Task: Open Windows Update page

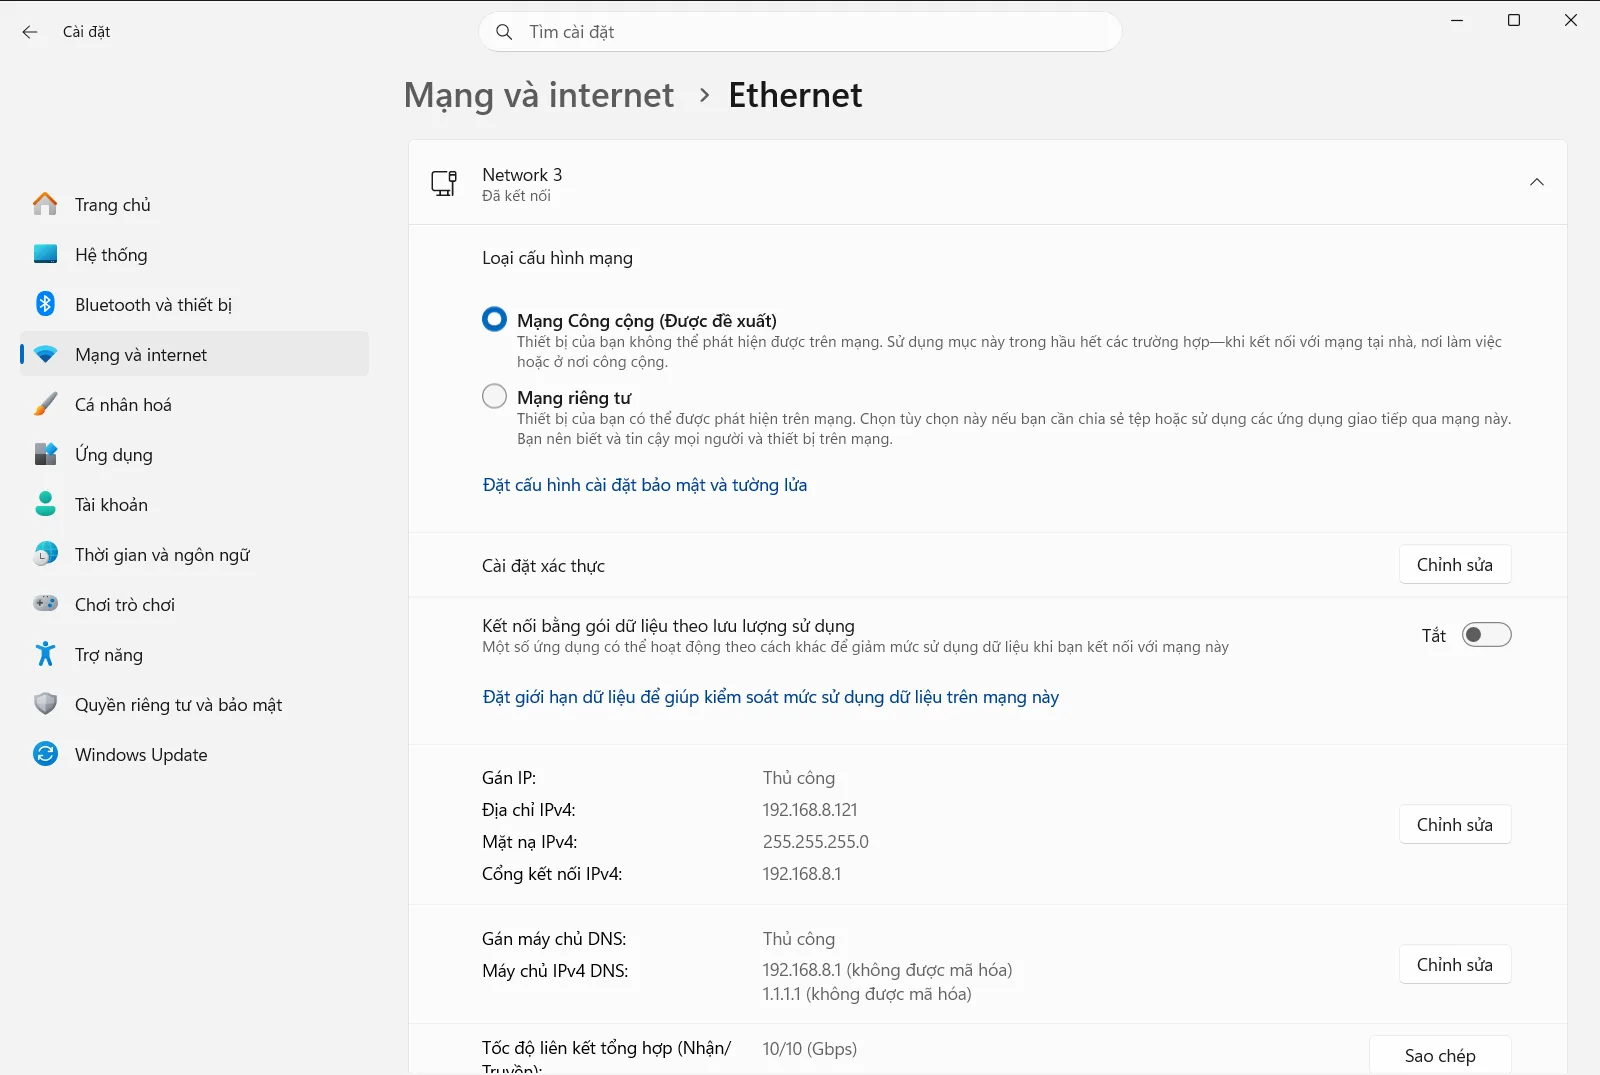Action: point(194,754)
